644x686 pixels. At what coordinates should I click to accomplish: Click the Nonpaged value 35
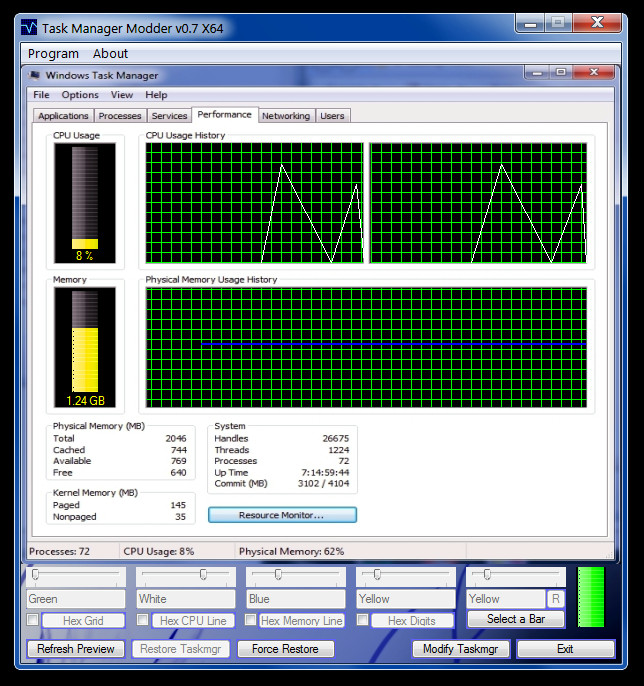click(181, 517)
